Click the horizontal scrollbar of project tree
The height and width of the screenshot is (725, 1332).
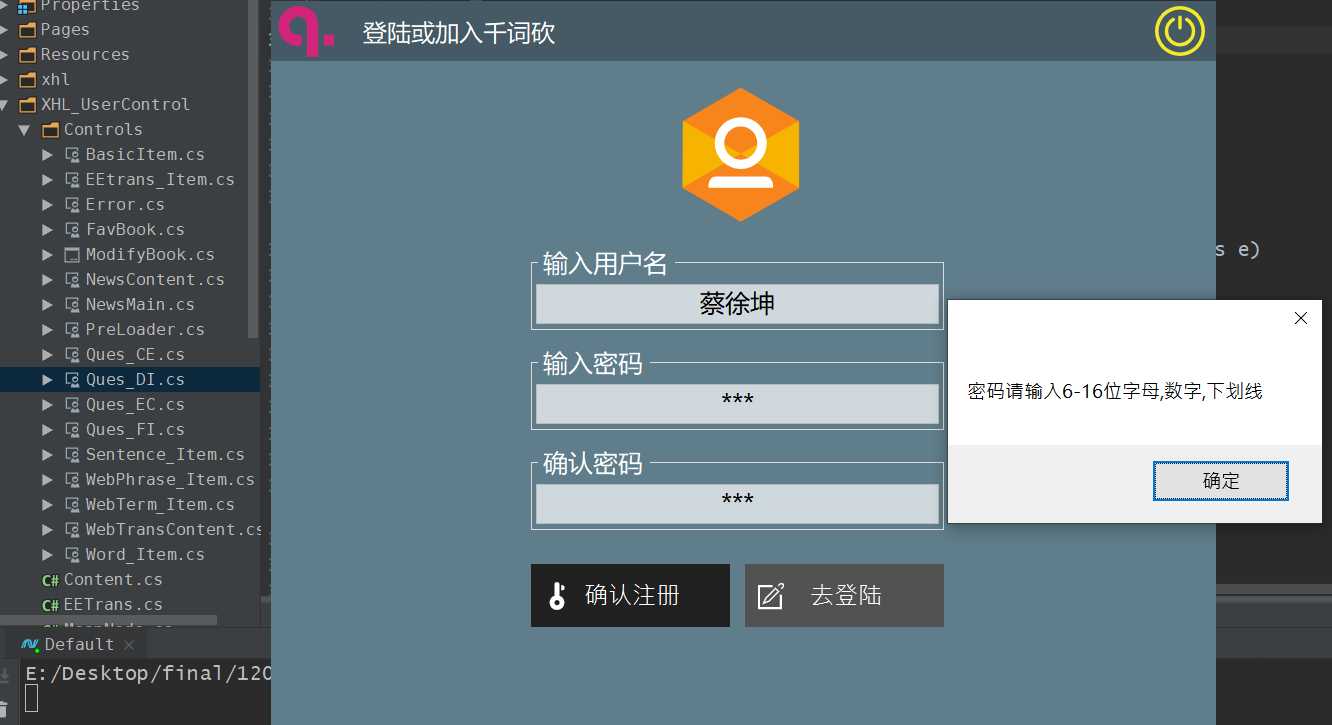point(108,621)
